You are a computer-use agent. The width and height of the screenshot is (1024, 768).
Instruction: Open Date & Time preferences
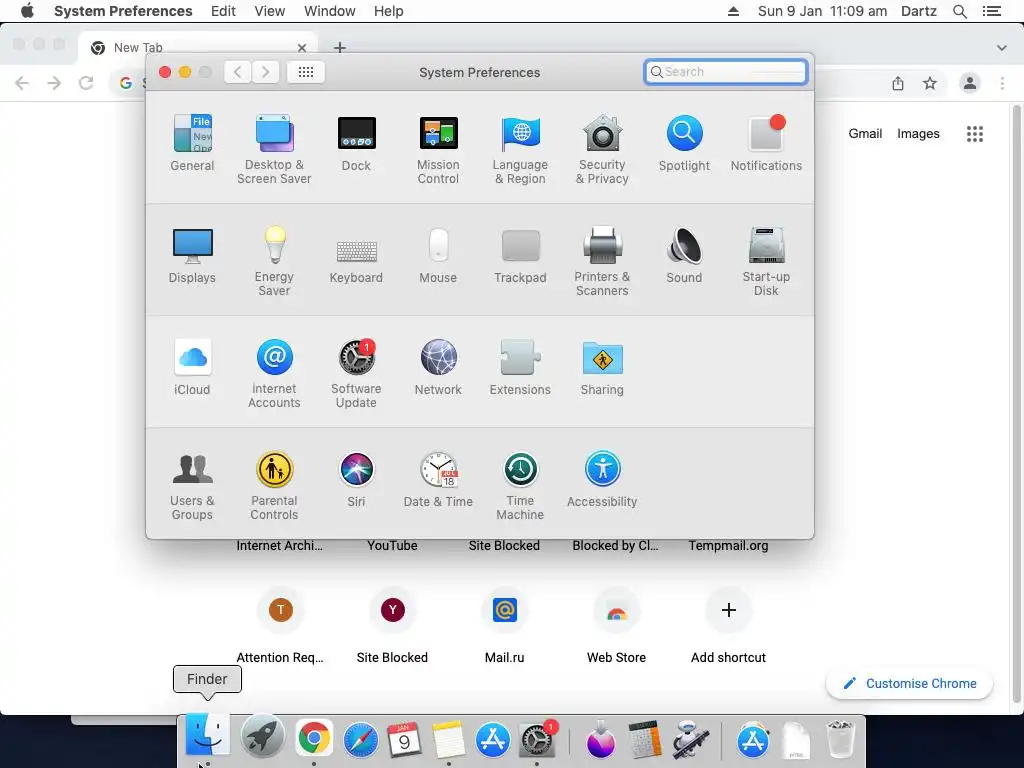[438, 480]
